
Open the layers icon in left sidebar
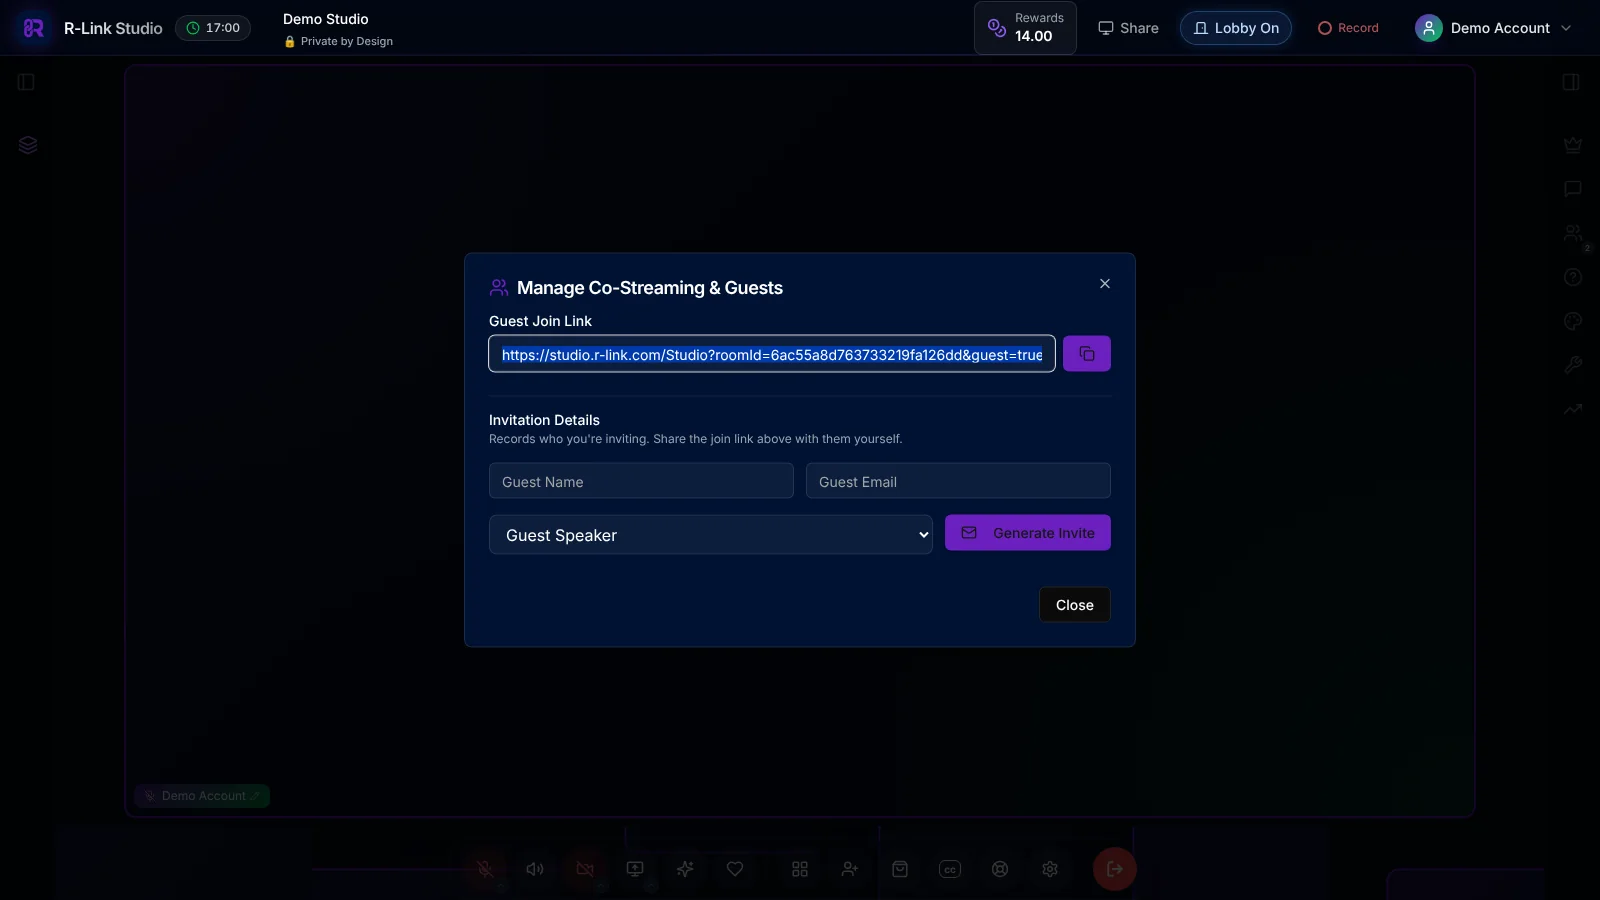tap(28, 145)
